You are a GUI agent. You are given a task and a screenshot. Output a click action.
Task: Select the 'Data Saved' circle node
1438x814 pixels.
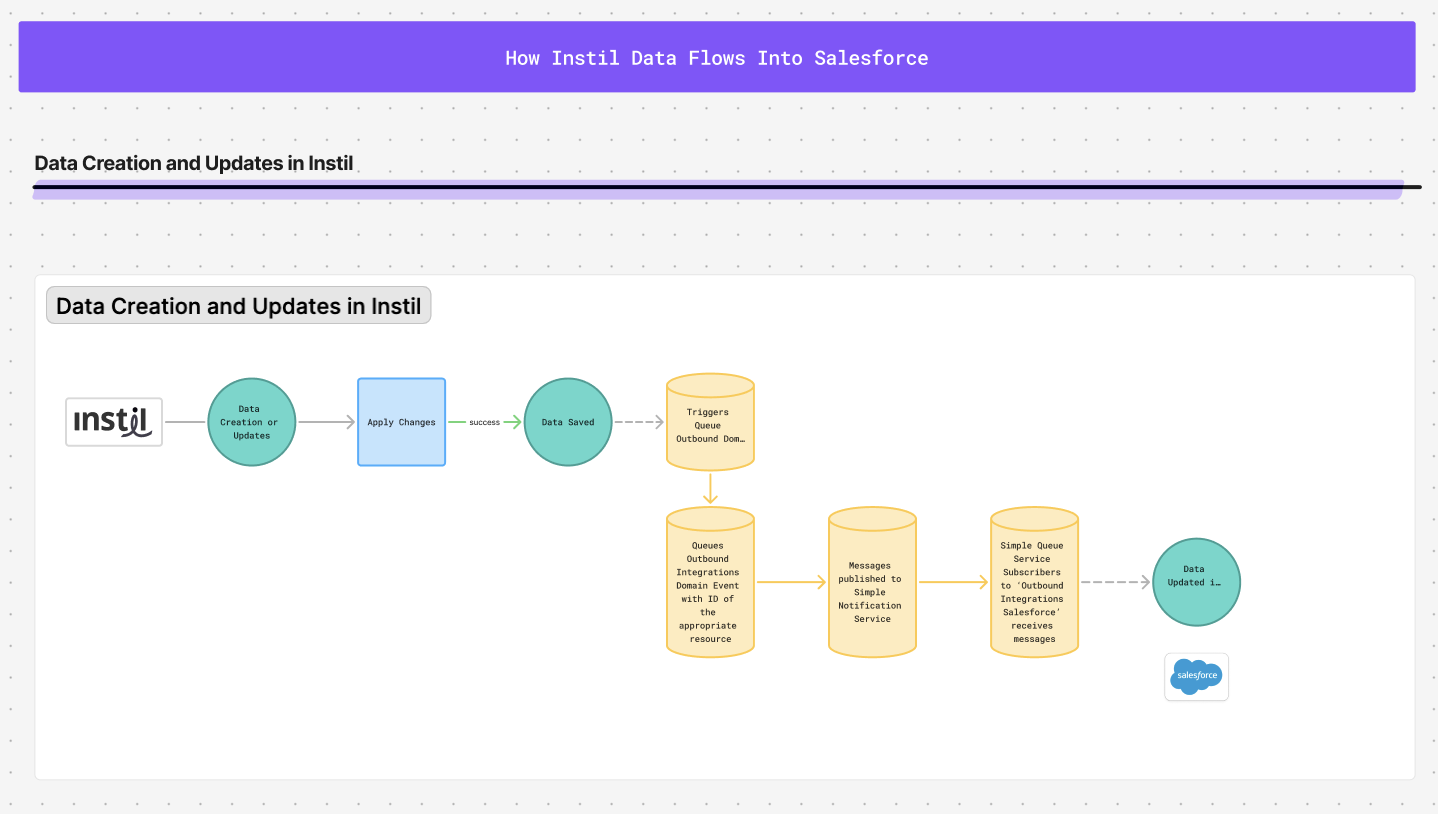coord(568,422)
